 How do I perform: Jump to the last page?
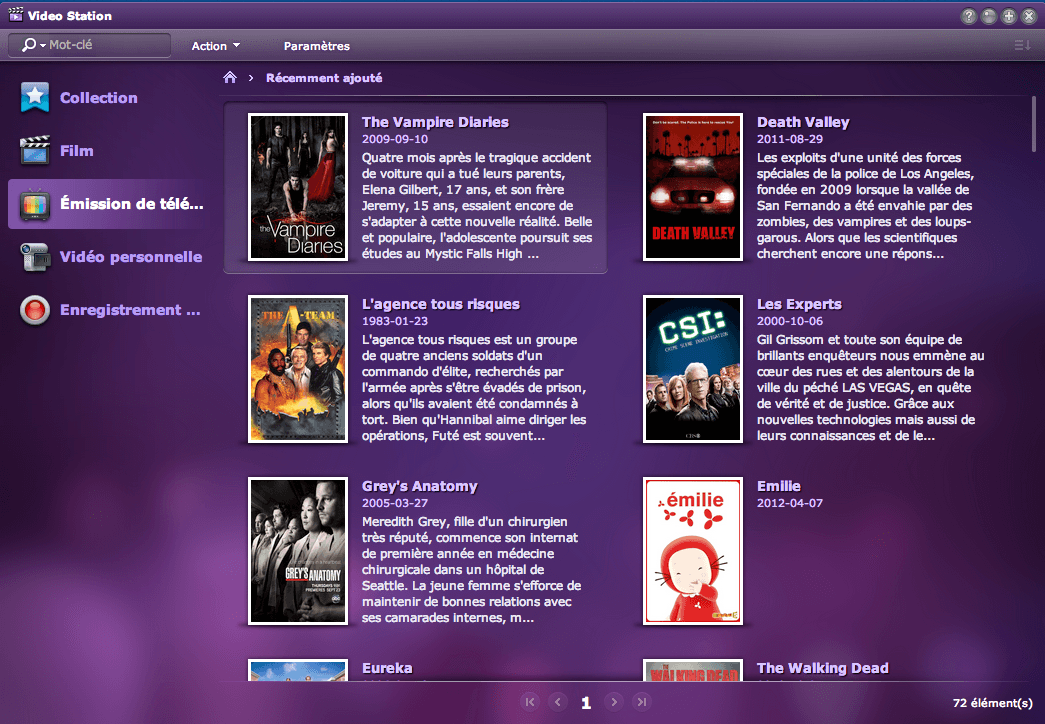pos(642,701)
